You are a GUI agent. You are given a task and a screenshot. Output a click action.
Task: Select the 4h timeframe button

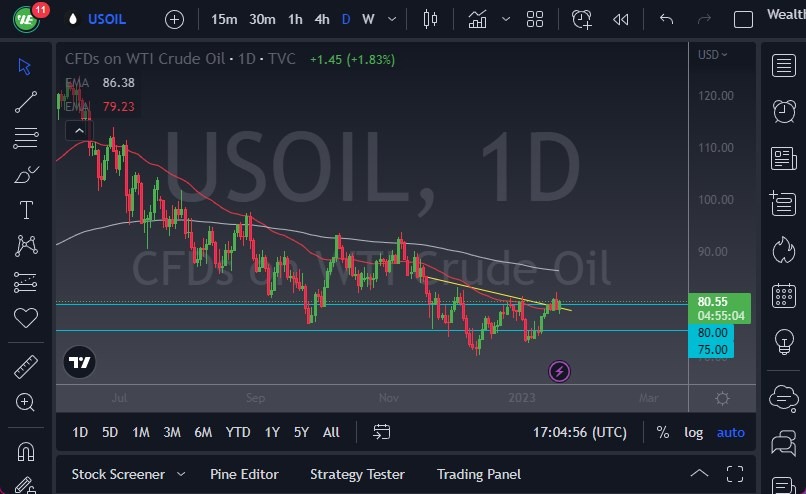pyautogui.click(x=321, y=19)
